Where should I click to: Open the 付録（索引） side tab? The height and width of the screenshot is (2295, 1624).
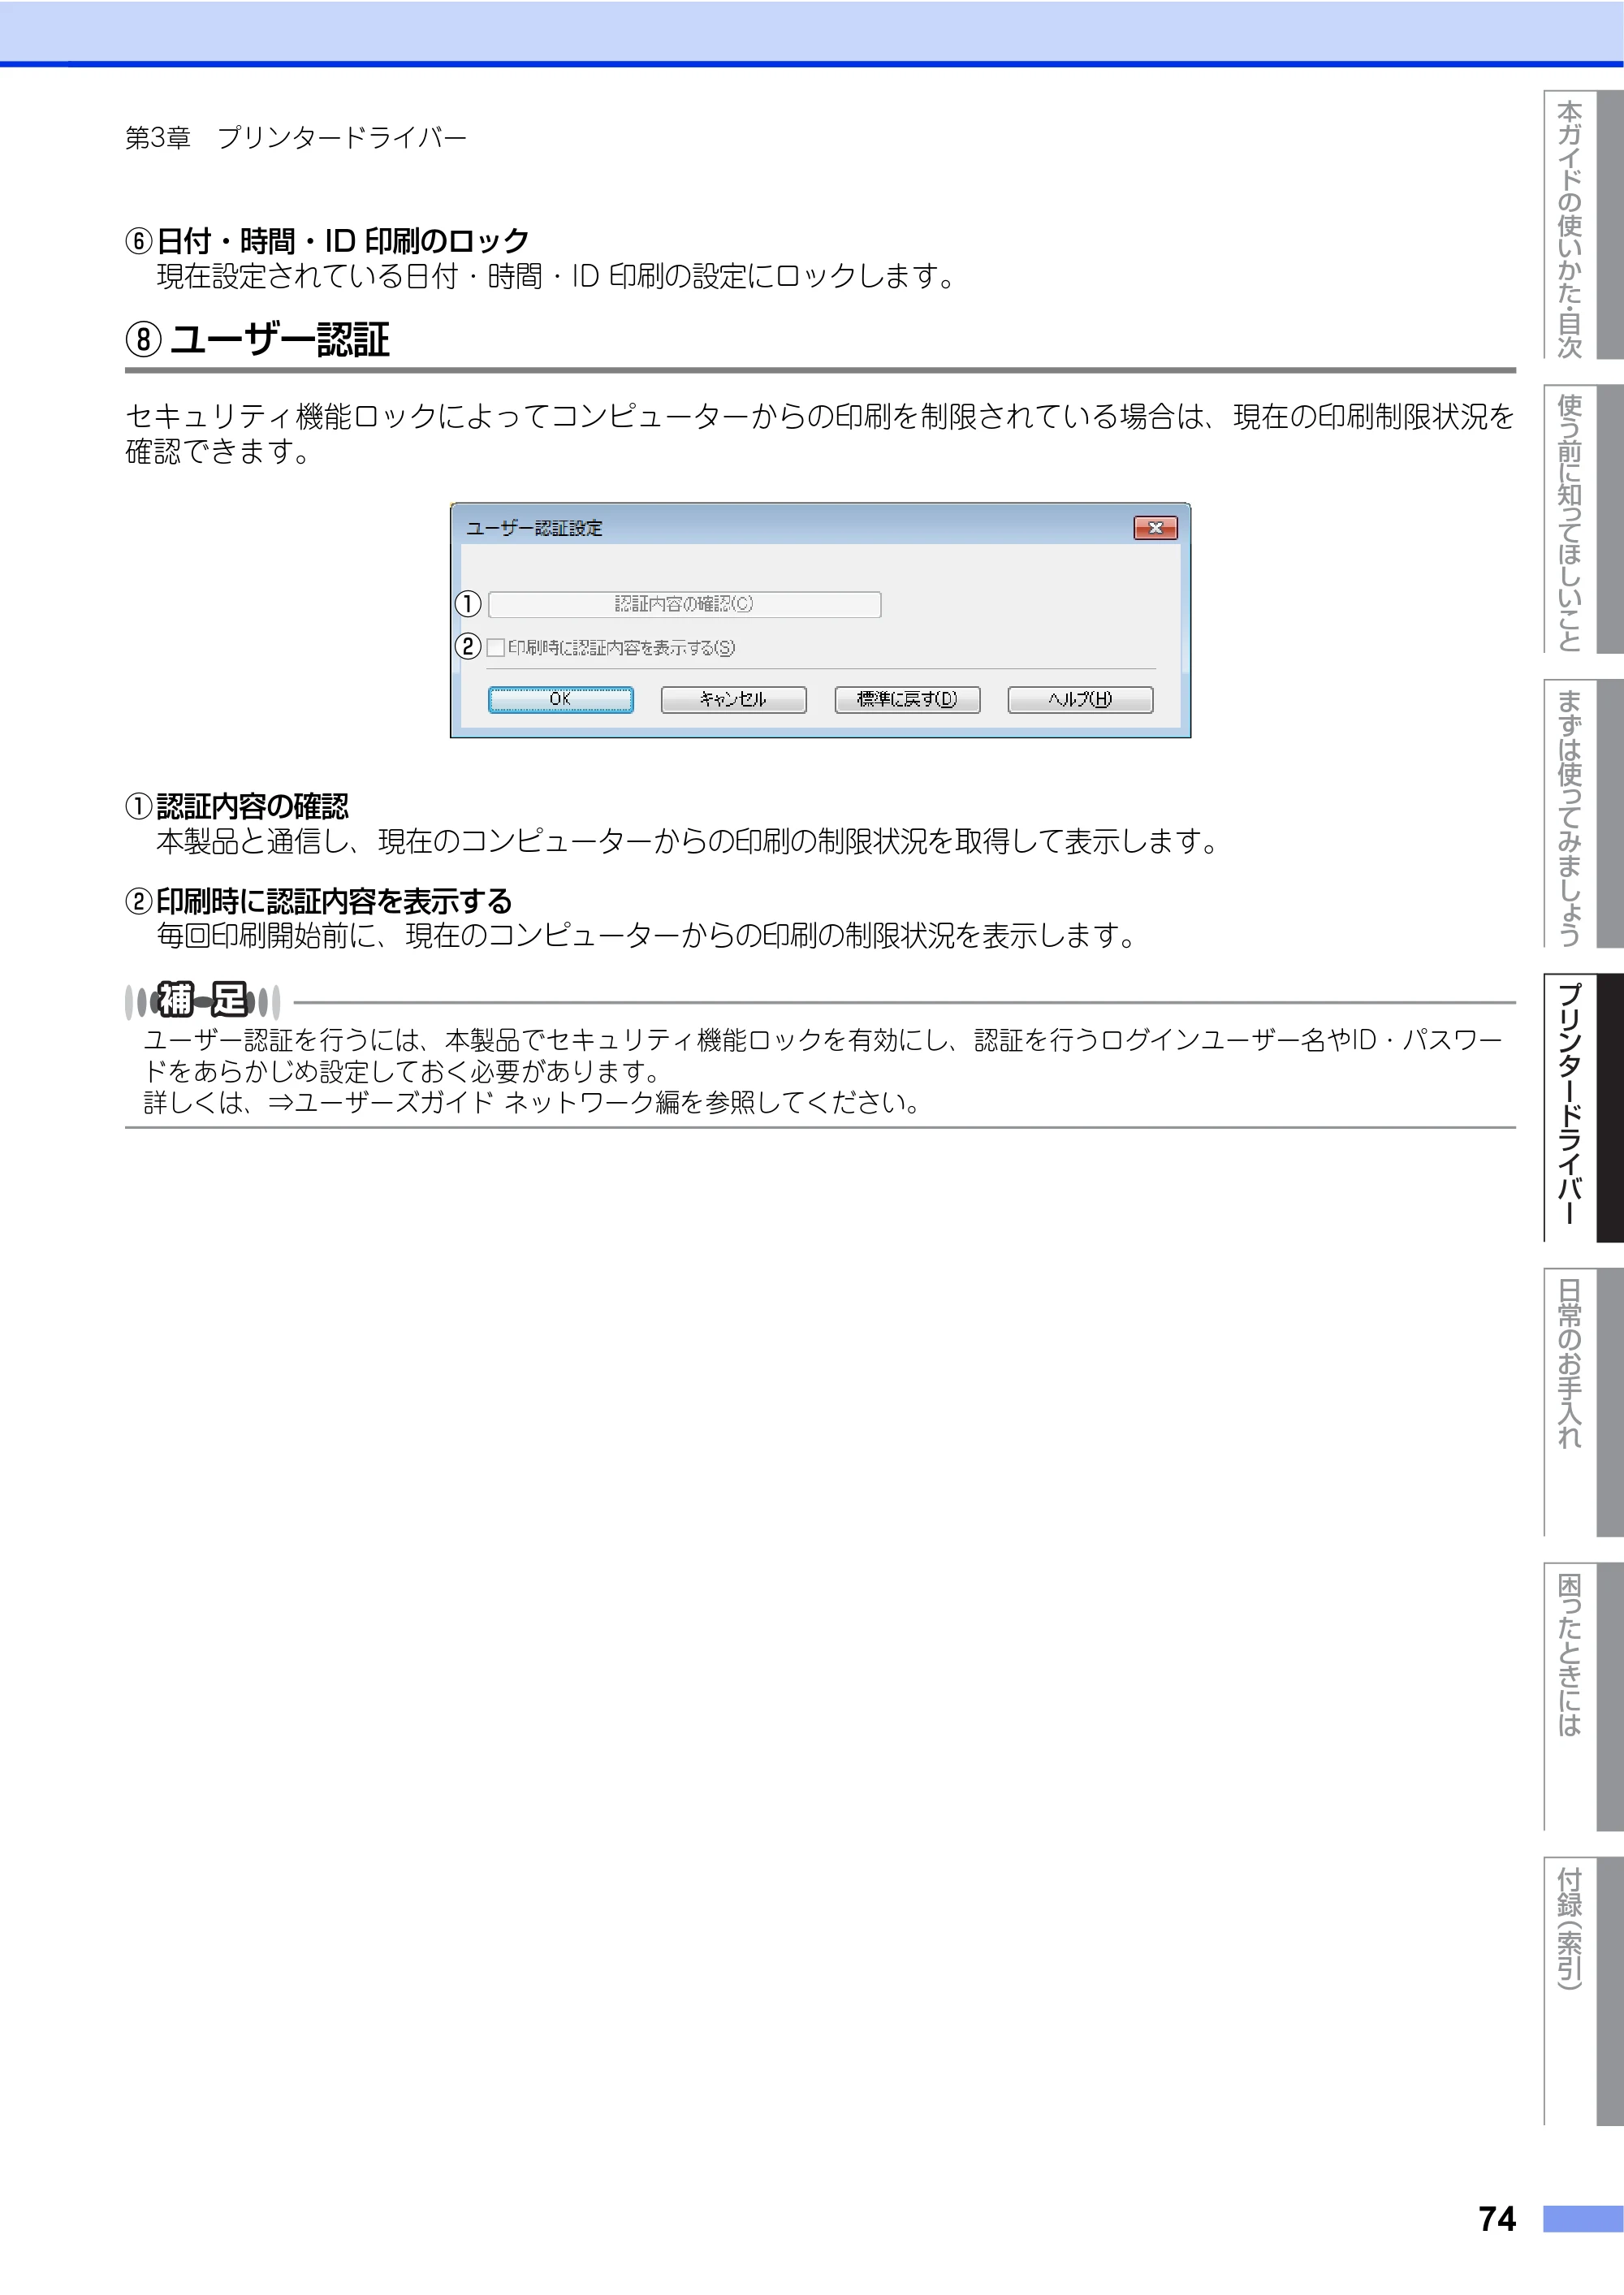(x=1583, y=1991)
